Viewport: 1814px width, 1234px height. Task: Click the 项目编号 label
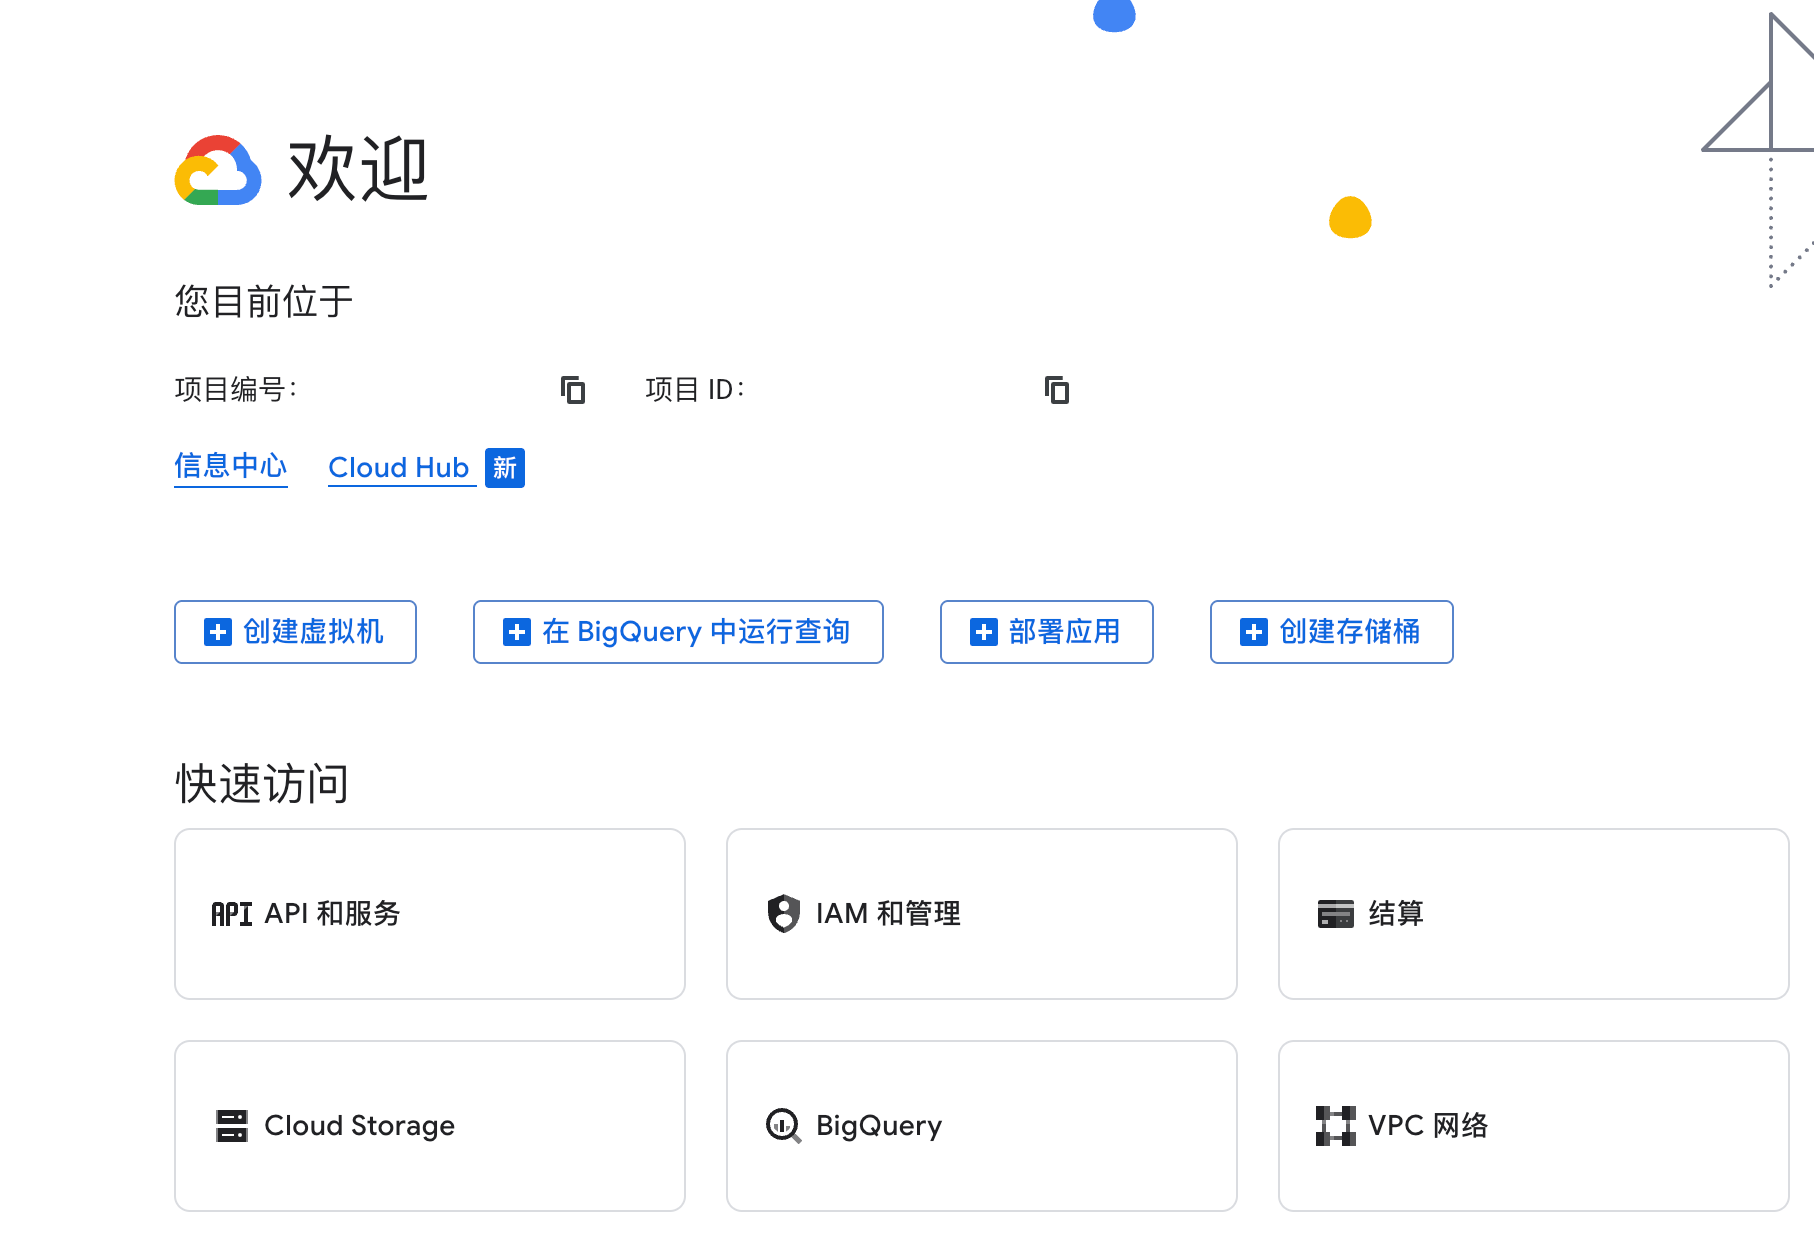click(236, 389)
